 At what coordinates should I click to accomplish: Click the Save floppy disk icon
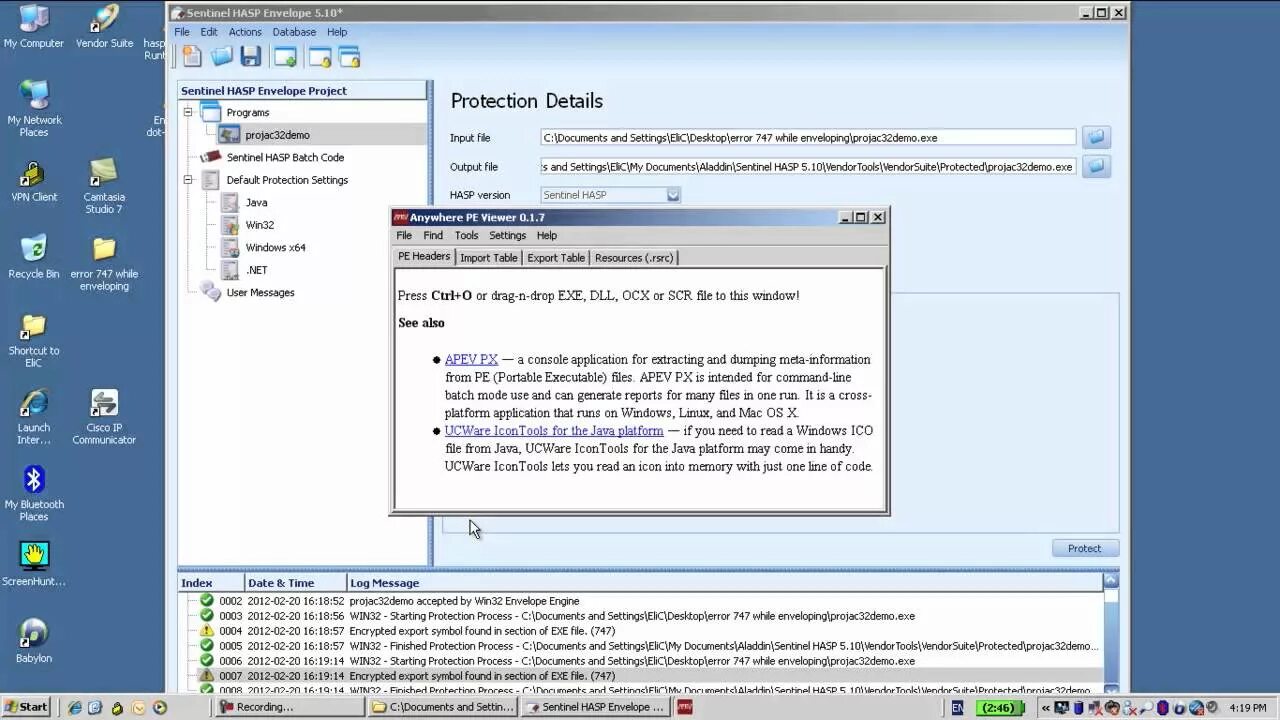tap(250, 57)
